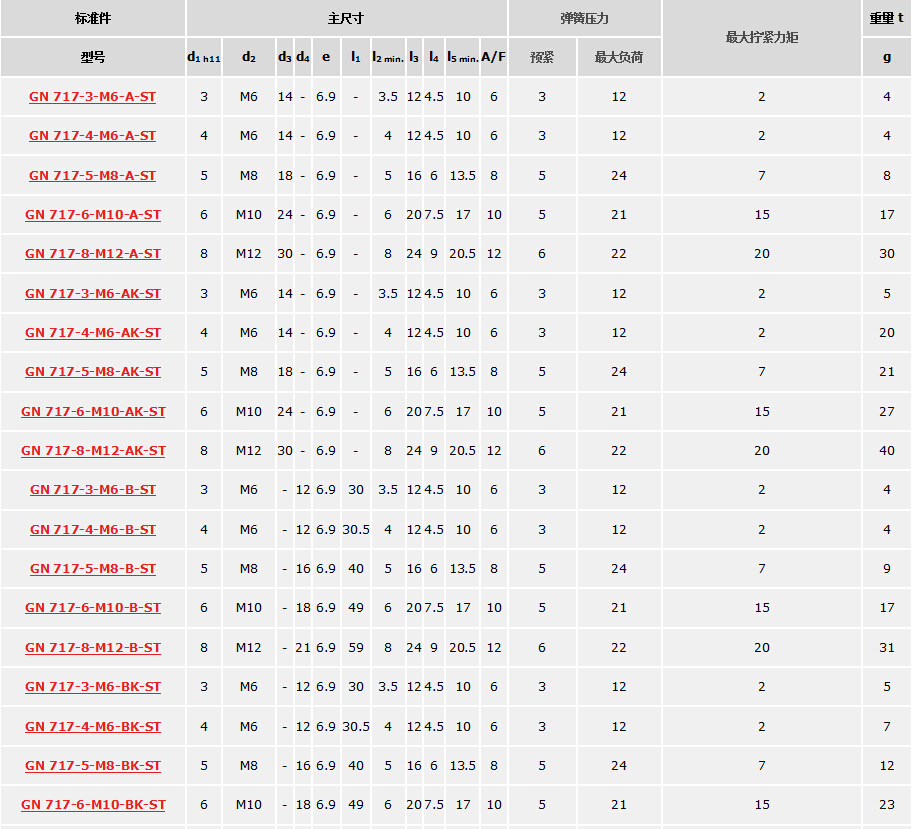913x829 pixels.
Task: Click l1 value 30.5 in GN 717-4-M6-B-ST row
Action: (x=356, y=530)
